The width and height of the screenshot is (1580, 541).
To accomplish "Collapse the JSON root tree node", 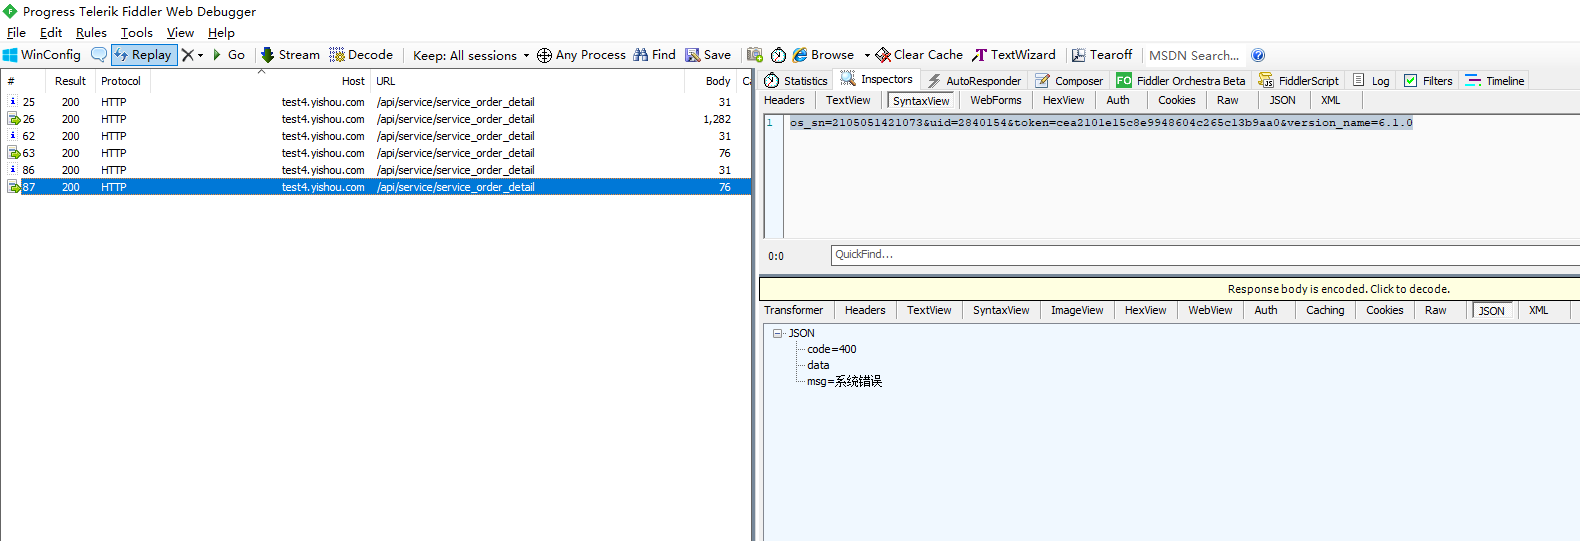I will point(777,334).
